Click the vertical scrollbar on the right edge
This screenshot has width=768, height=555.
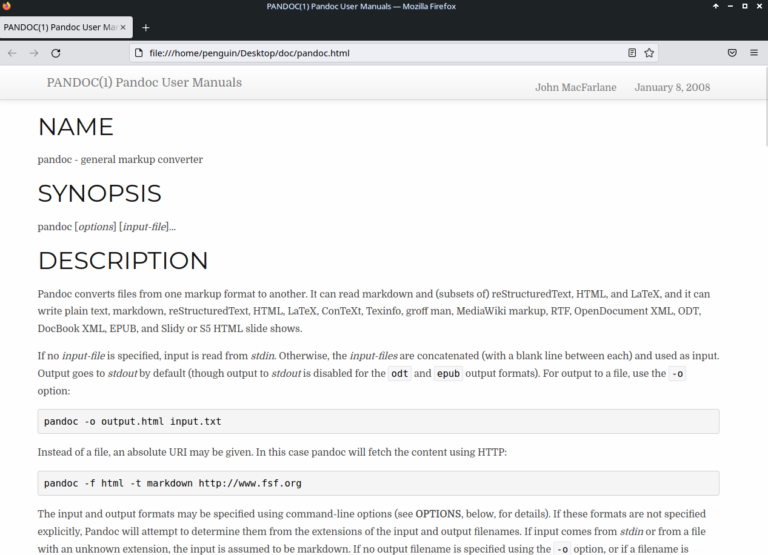[x=763, y=300]
